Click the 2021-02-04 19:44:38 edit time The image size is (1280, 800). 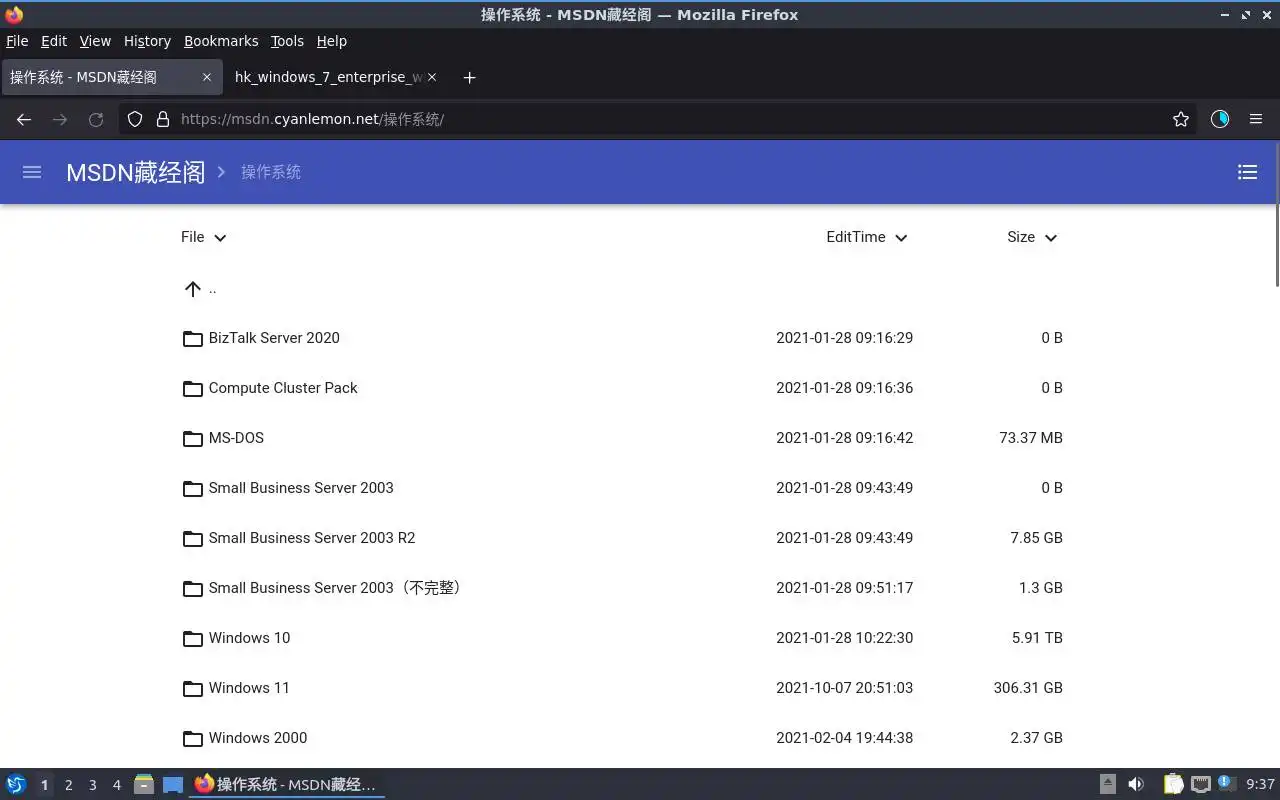[x=844, y=738]
